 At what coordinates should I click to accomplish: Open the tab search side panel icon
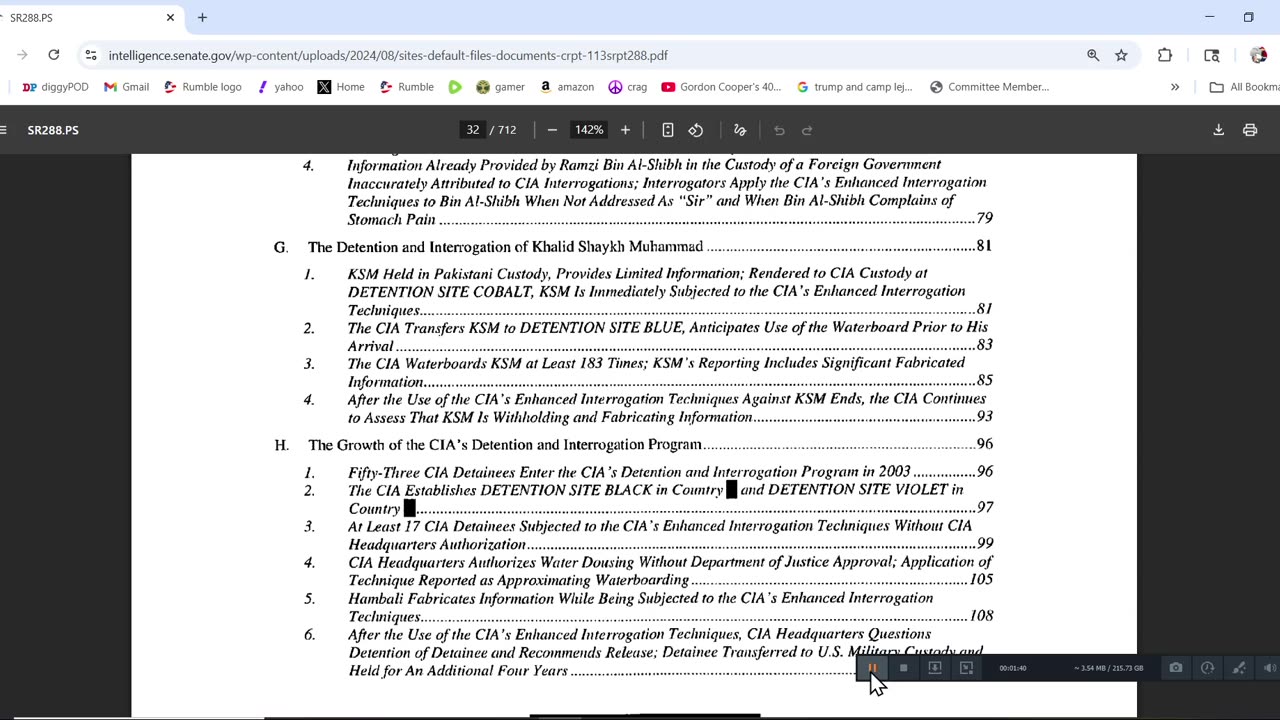(1212, 55)
